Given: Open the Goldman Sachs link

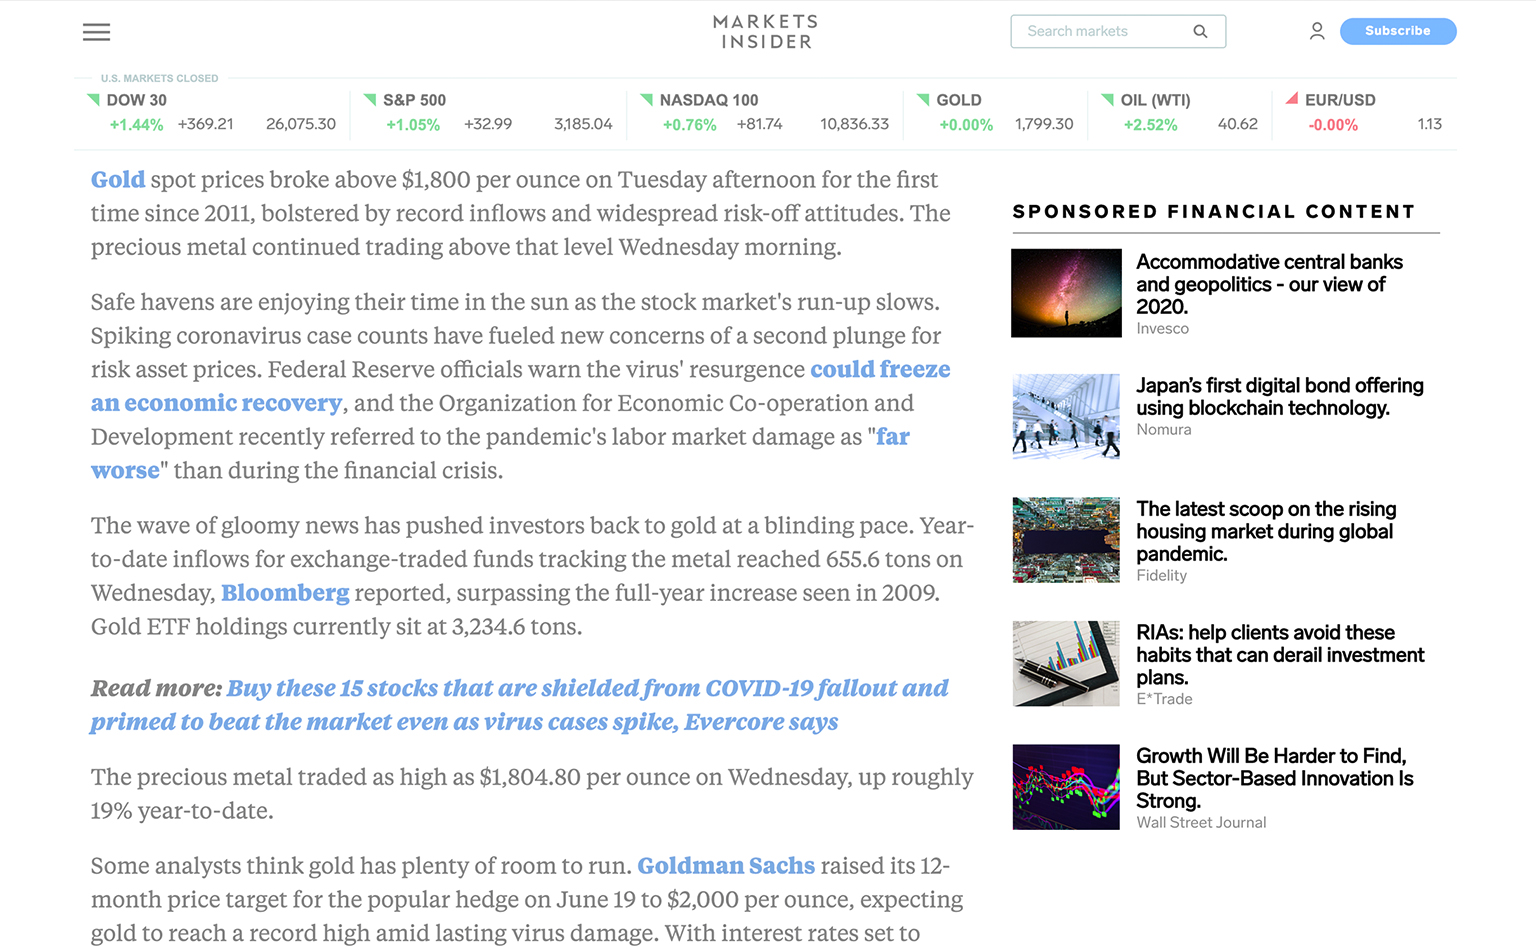Looking at the screenshot, I should pos(726,866).
